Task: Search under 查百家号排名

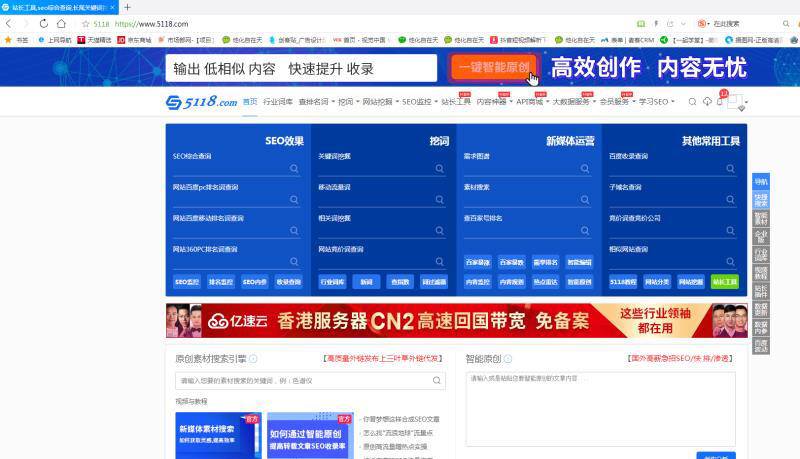Action: pyautogui.click(x=585, y=231)
